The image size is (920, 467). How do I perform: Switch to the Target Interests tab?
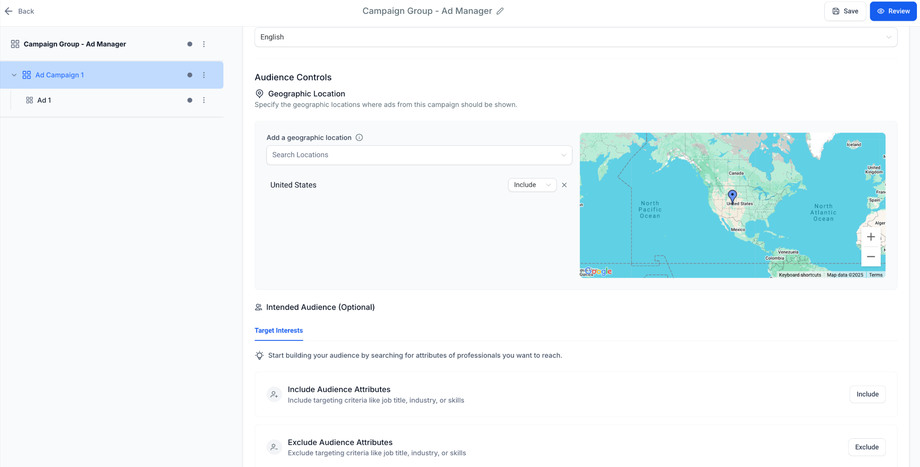(x=279, y=330)
